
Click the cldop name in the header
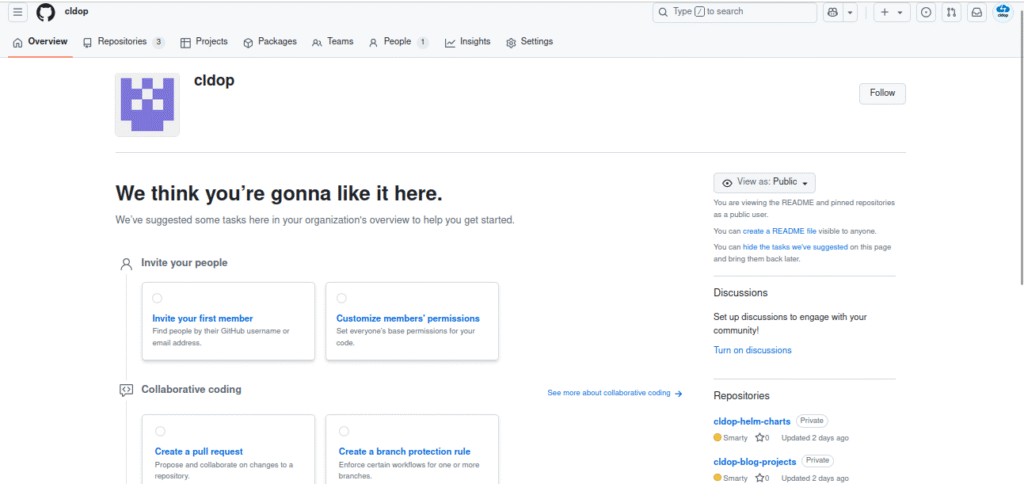point(76,12)
